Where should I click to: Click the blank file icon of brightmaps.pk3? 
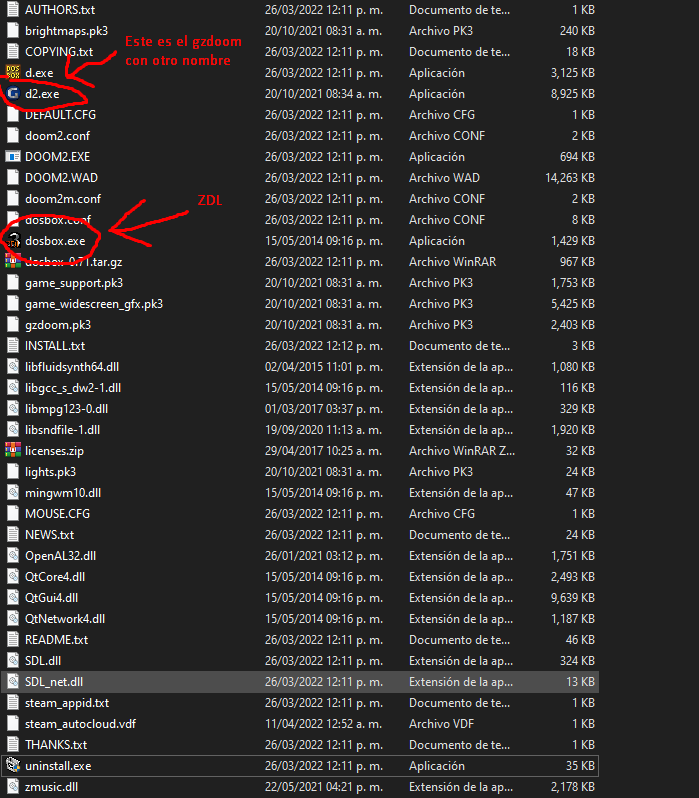[x=13, y=31]
